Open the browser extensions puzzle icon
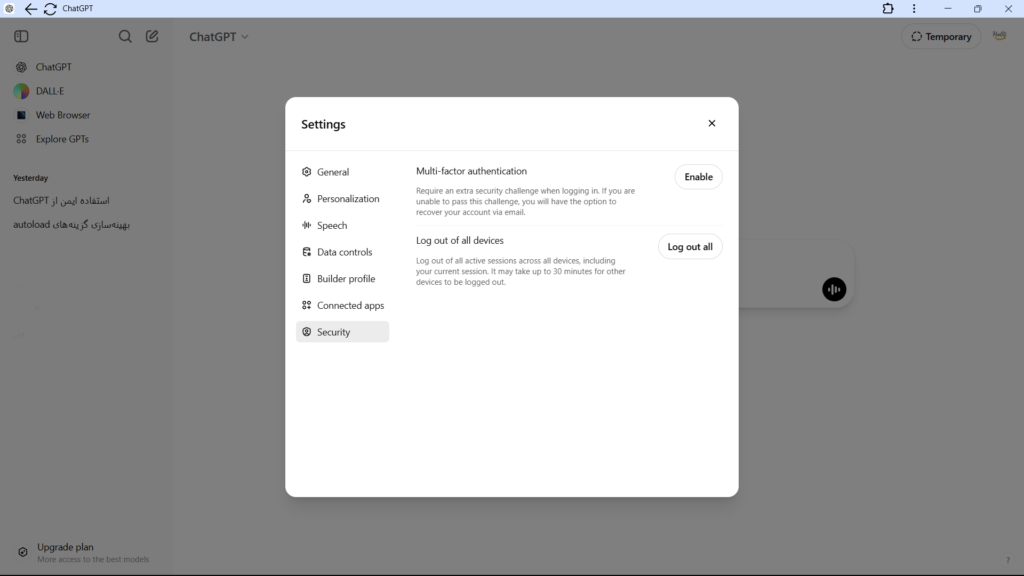The image size is (1024, 576). click(888, 8)
